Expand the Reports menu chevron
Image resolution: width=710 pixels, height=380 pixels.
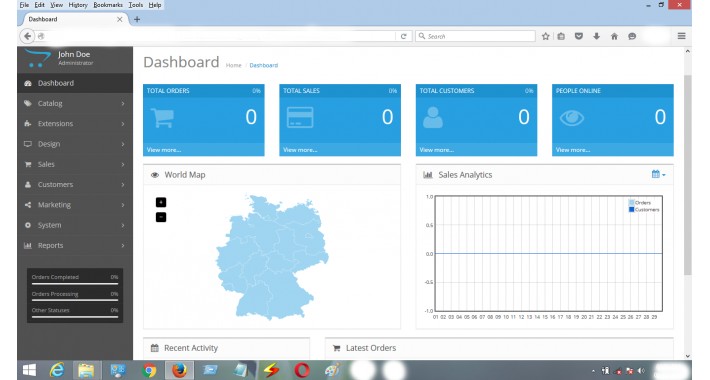point(123,245)
